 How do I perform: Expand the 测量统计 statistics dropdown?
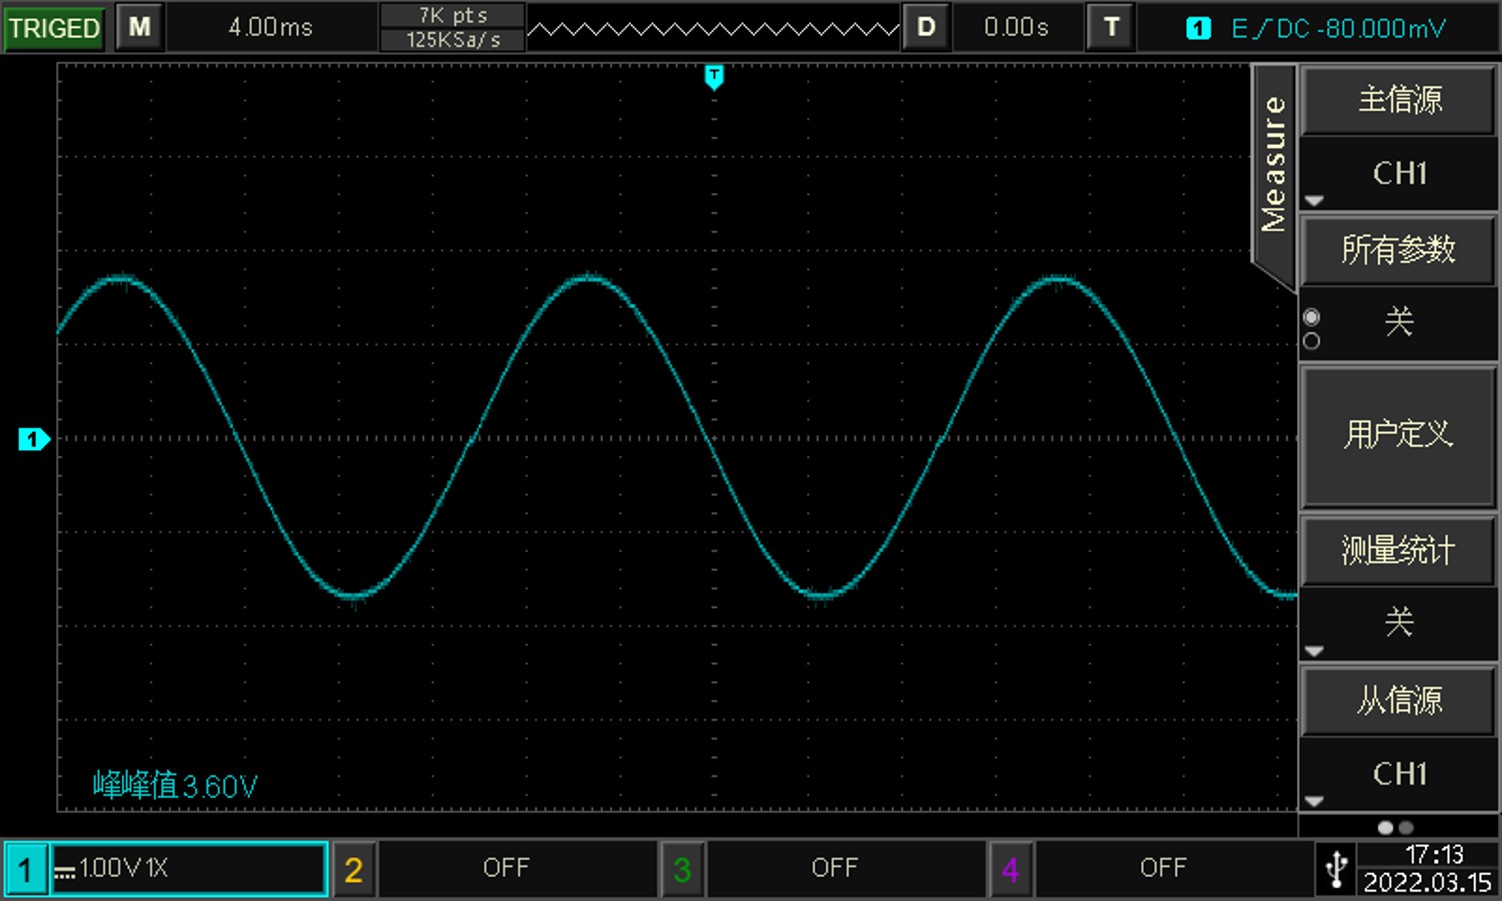coord(1397,622)
